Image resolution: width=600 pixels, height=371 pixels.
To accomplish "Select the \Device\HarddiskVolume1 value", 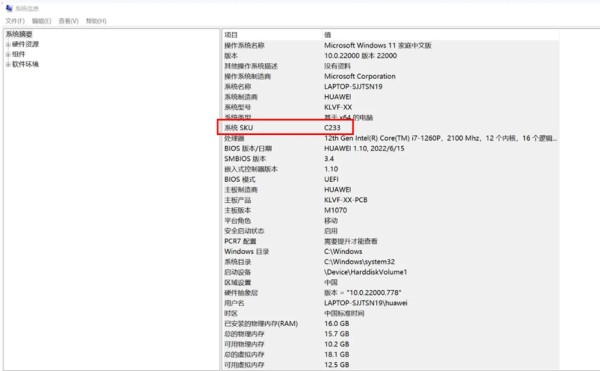I will [365, 272].
